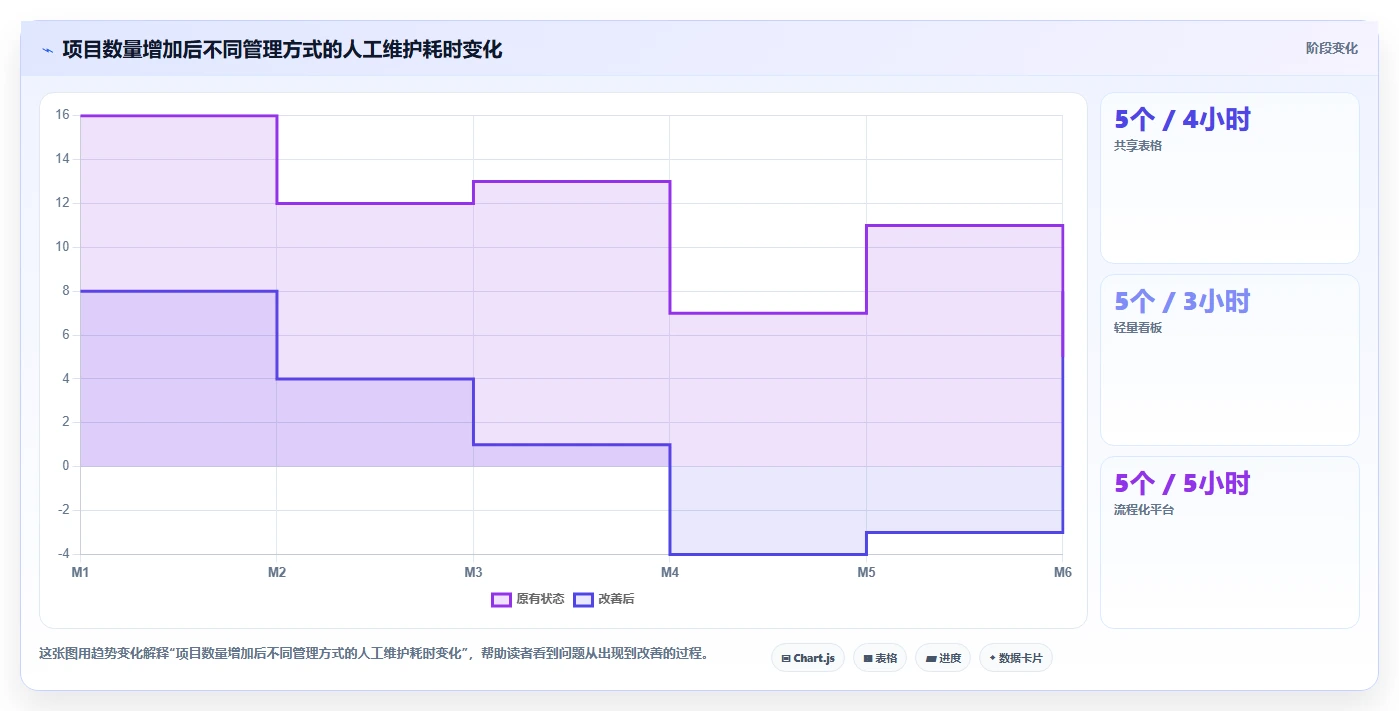Image resolution: width=1399 pixels, height=711 pixels.
Task: Click the M6 axis label
Action: 1063,573
